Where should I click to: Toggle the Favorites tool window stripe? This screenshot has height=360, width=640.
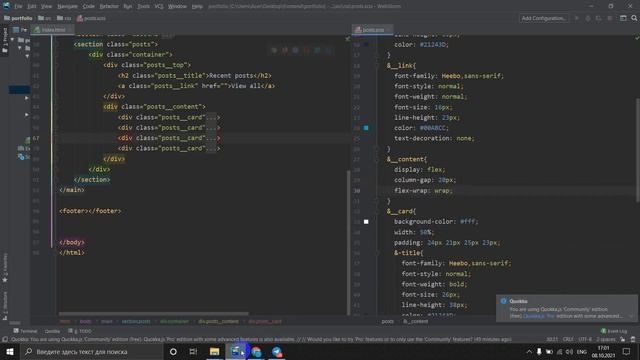coord(5,268)
